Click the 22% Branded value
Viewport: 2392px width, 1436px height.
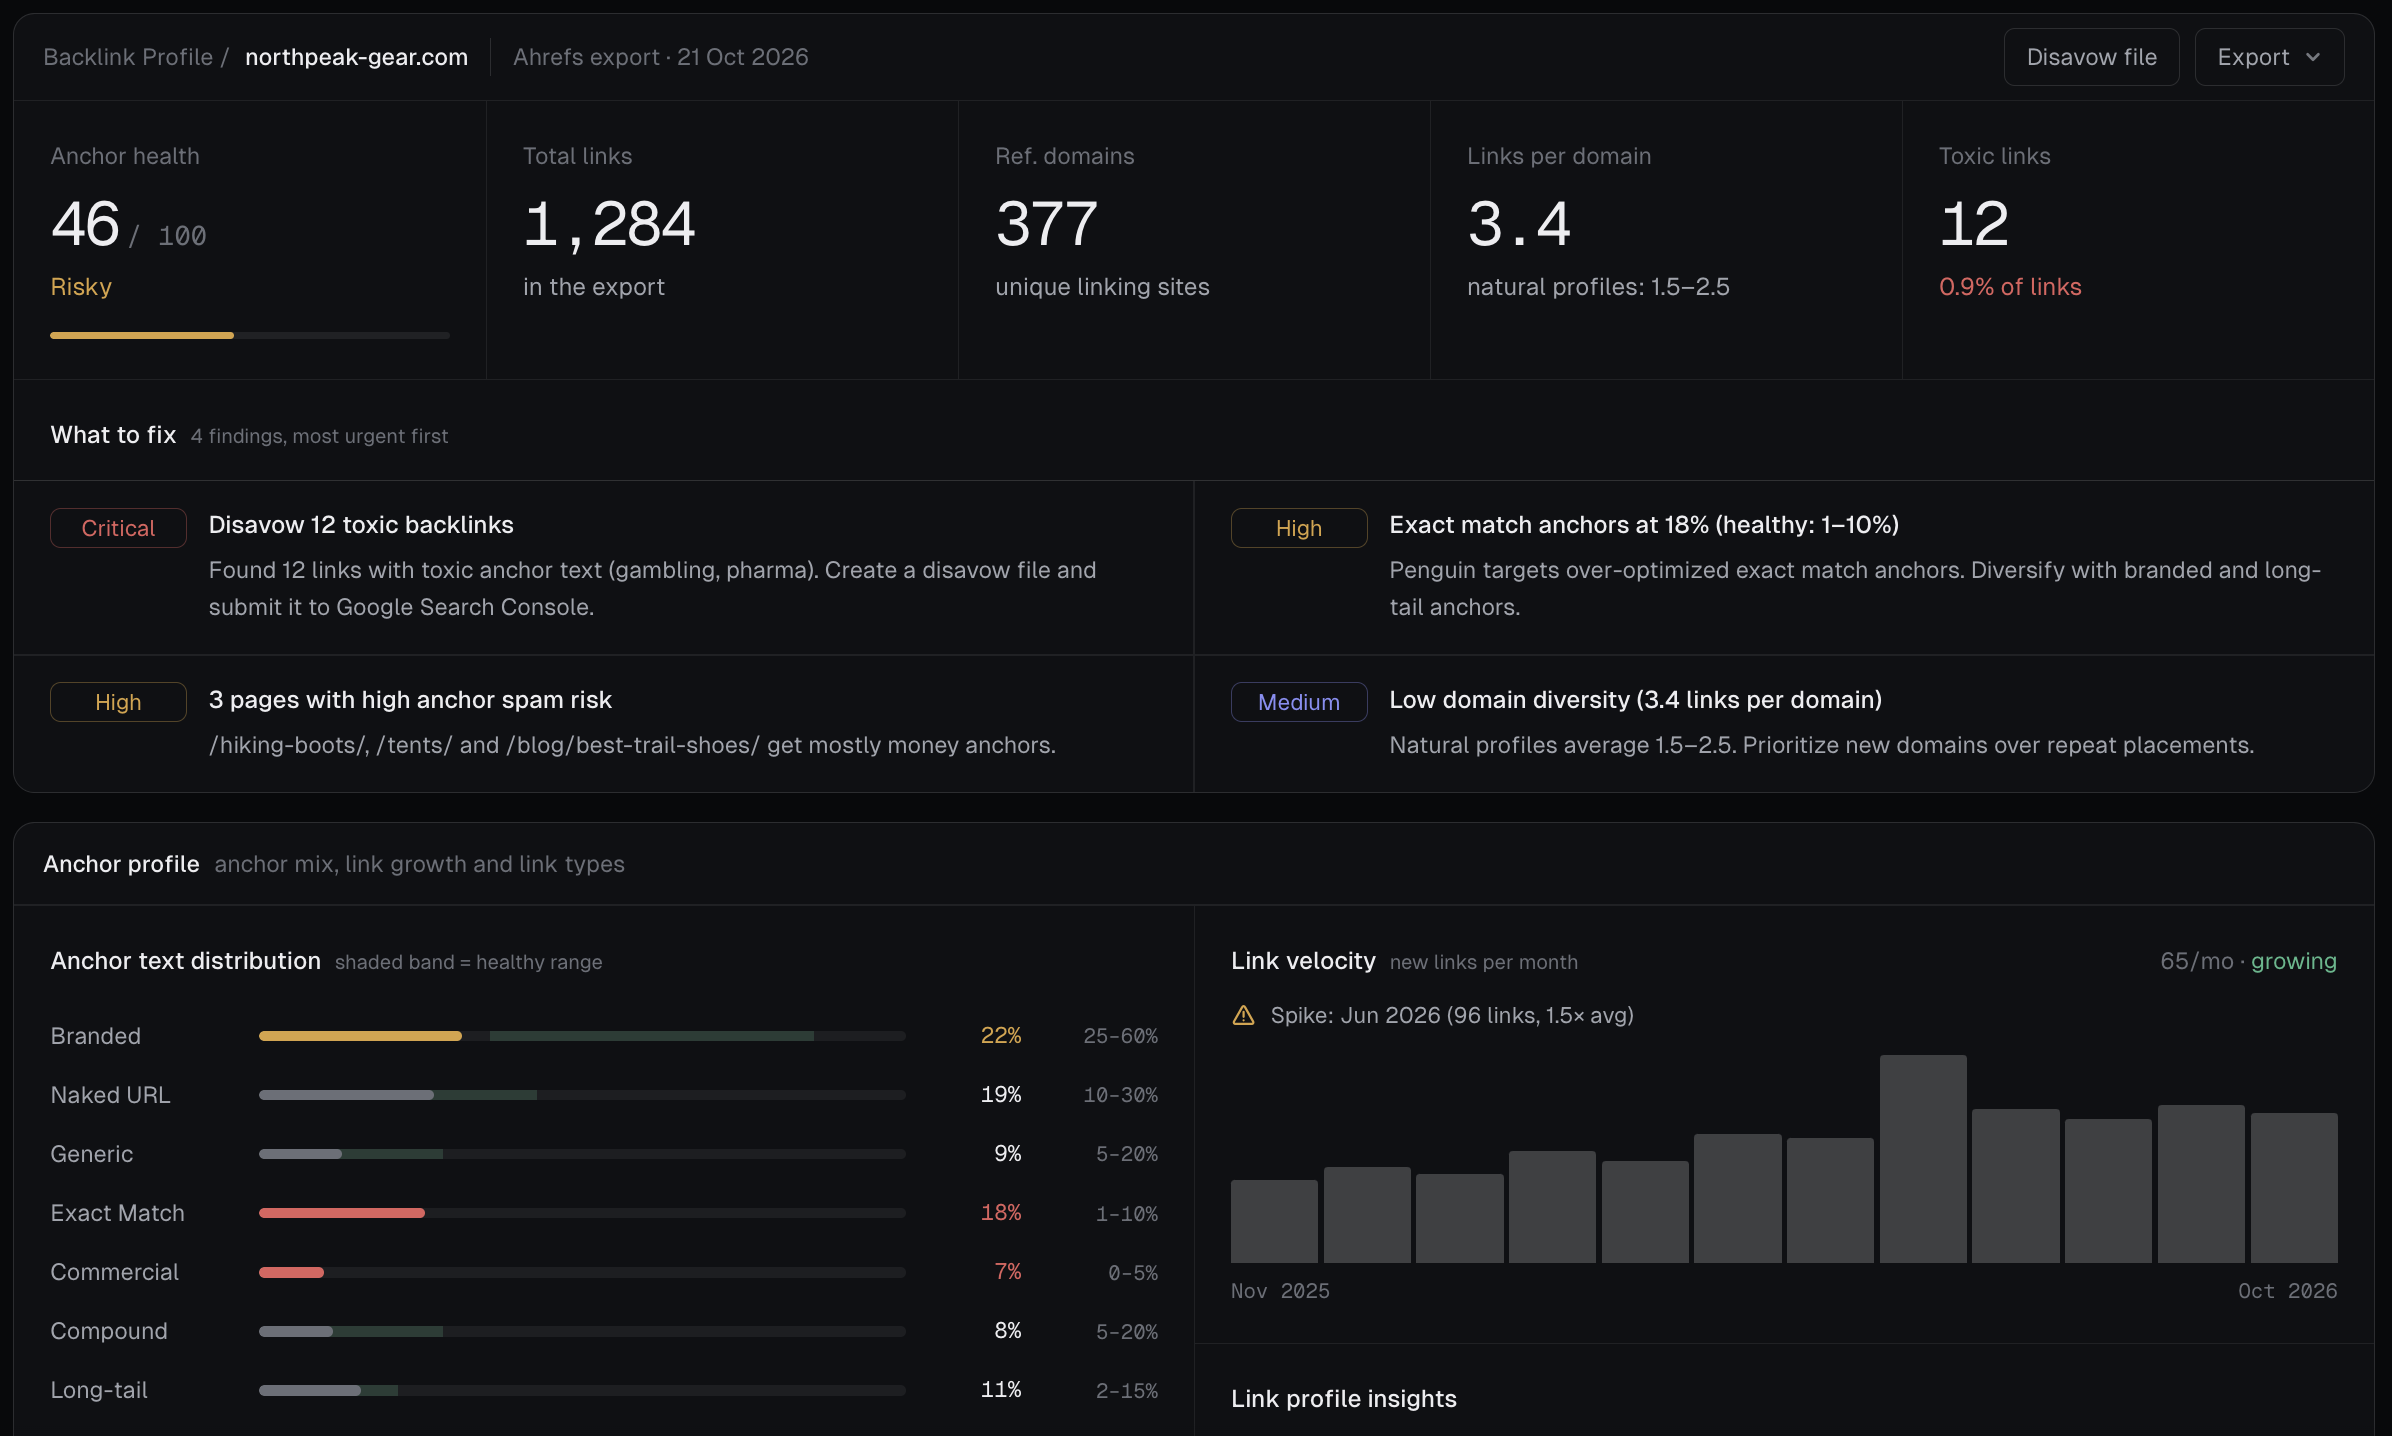1001,1035
